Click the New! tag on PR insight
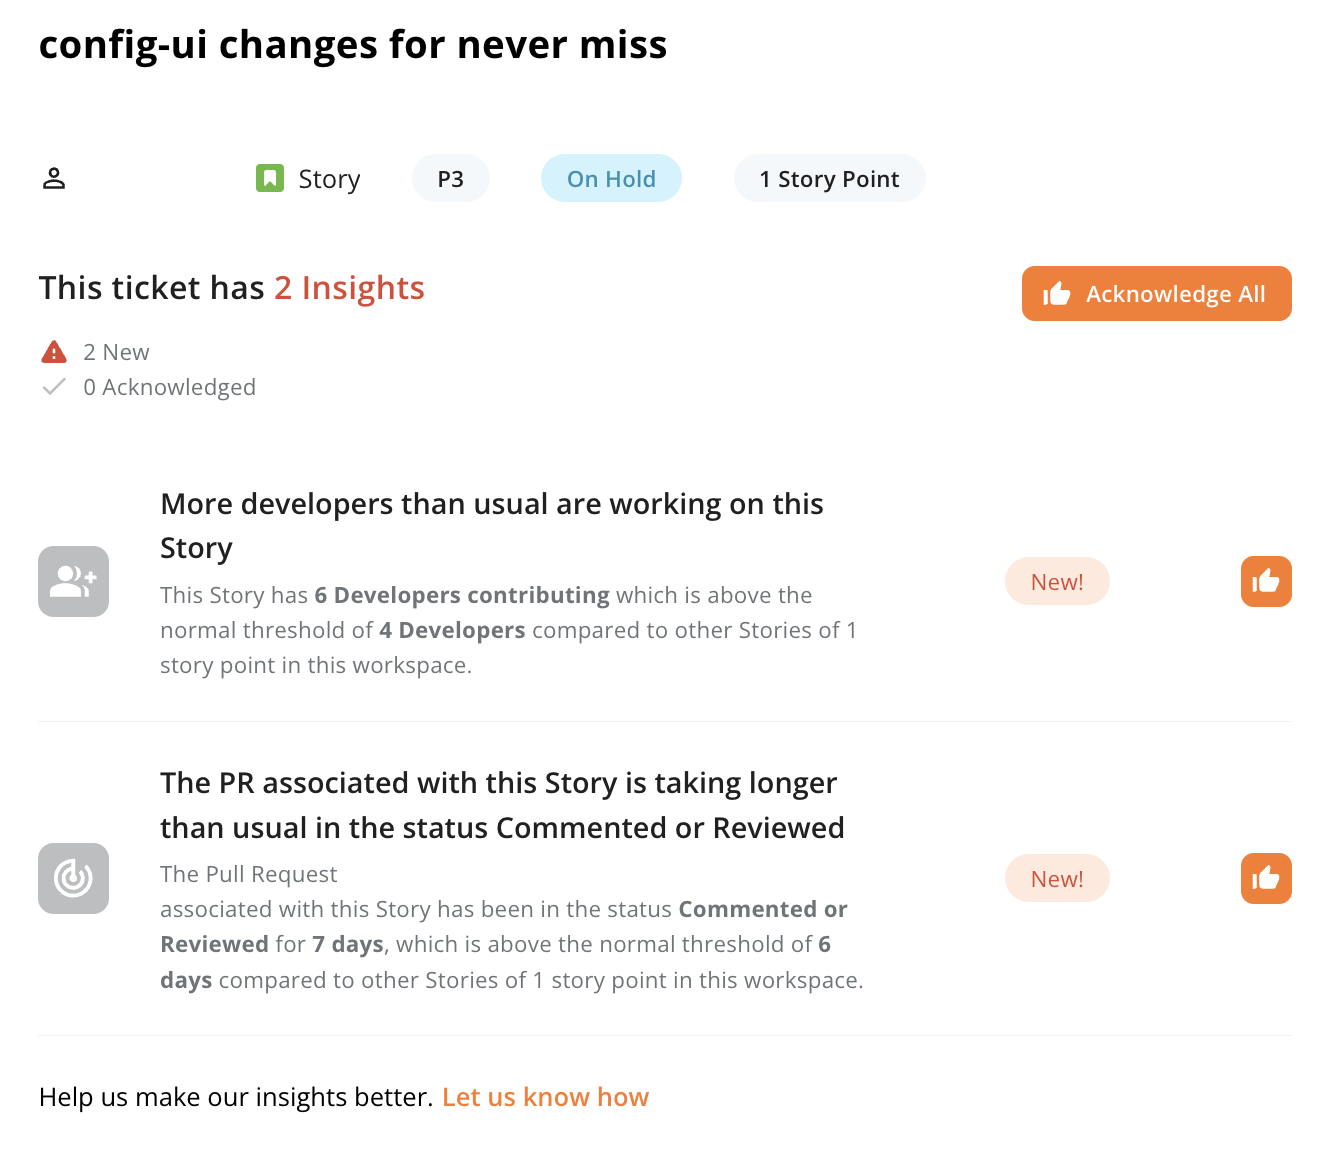This screenshot has height=1162, width=1344. (1057, 878)
